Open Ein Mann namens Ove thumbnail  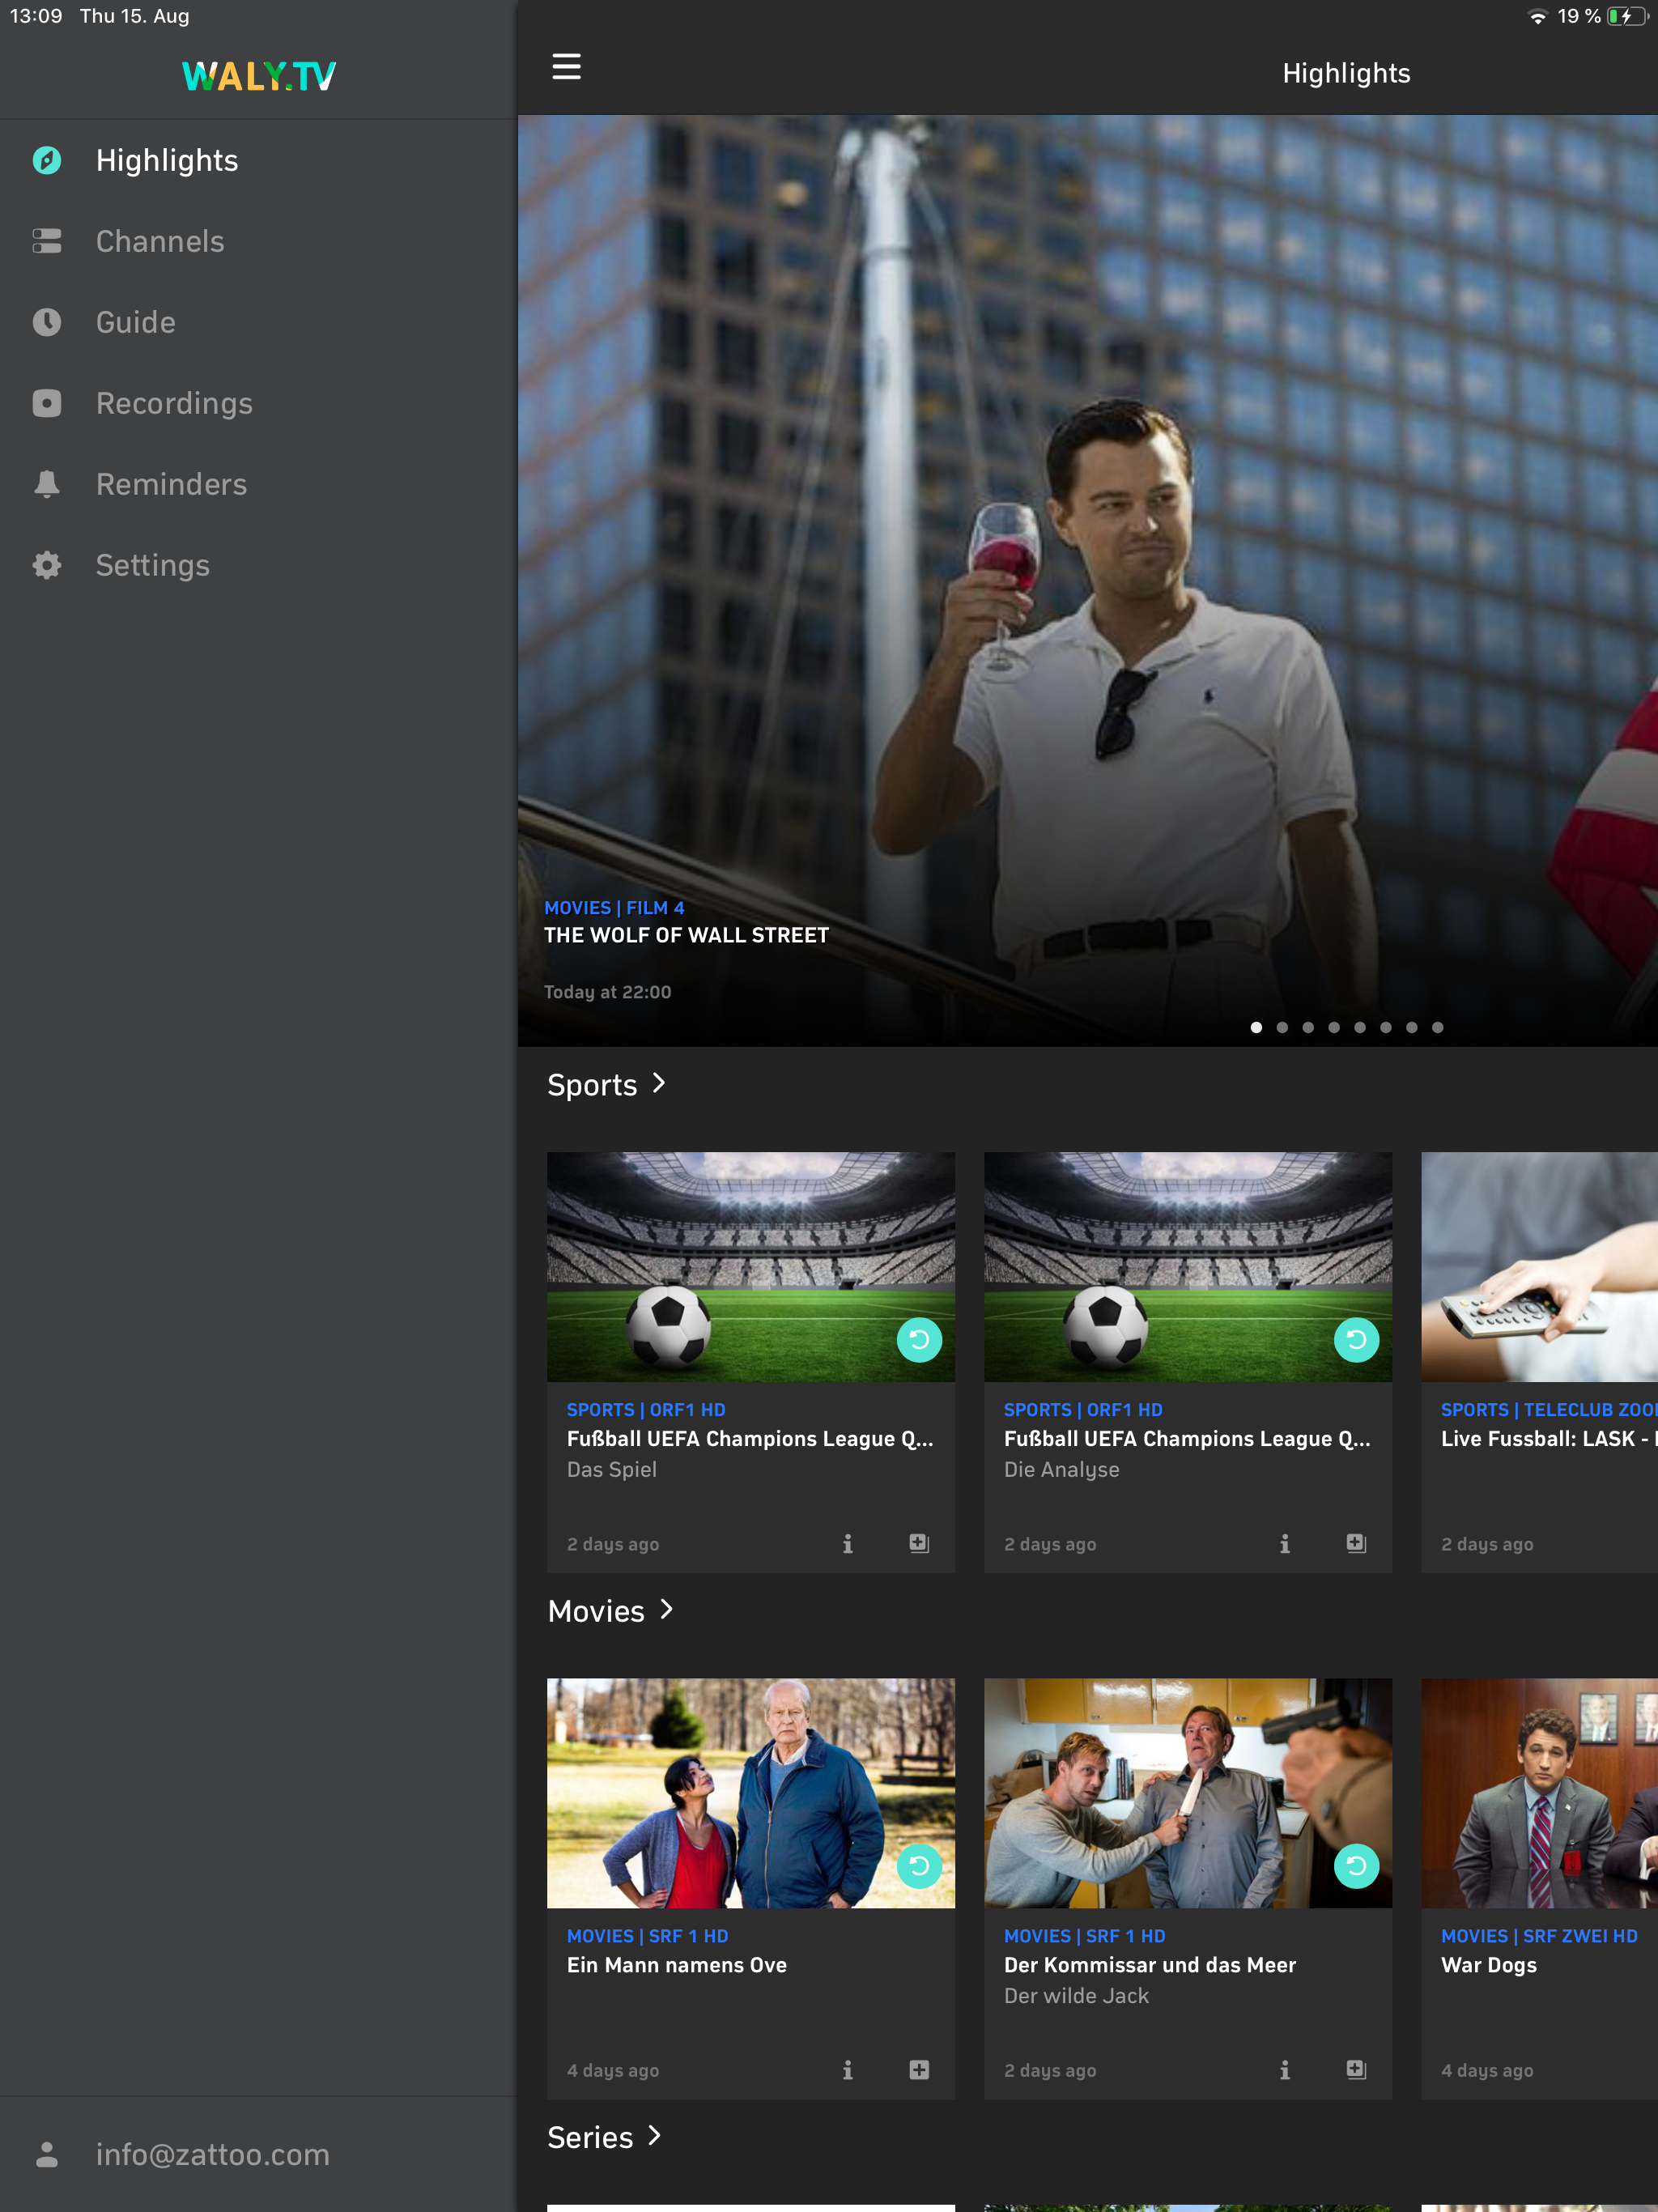click(x=750, y=1793)
